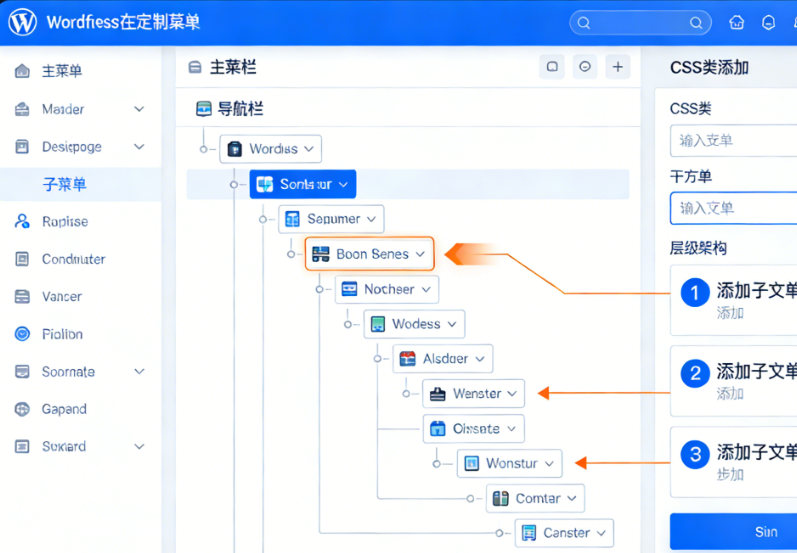Expand the Desiepoge sidebar chevron
797x553 pixels.
point(139,147)
